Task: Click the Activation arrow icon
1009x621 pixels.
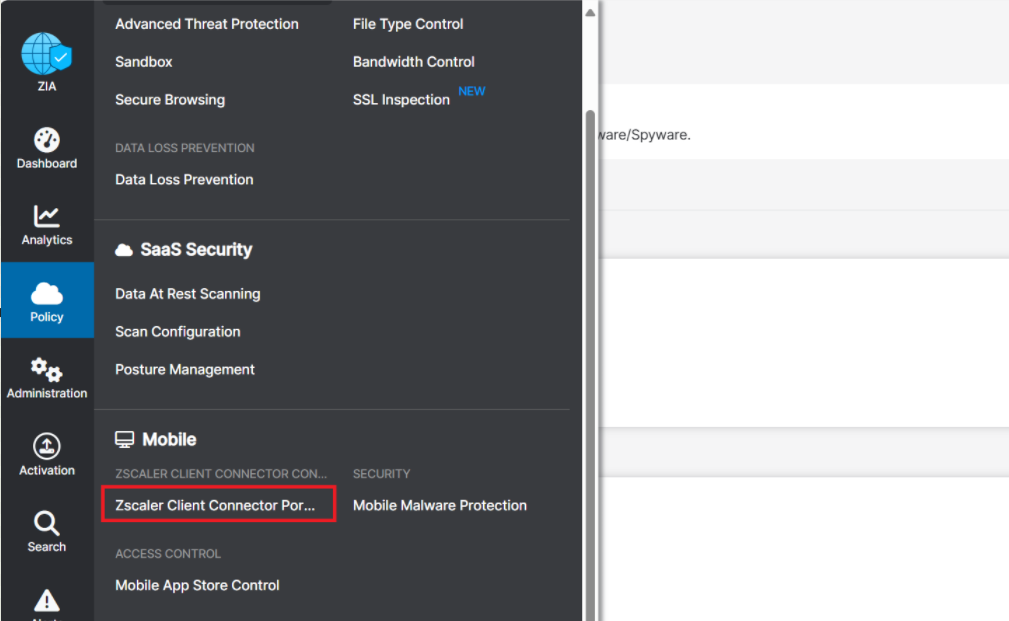Action: [x=46, y=448]
